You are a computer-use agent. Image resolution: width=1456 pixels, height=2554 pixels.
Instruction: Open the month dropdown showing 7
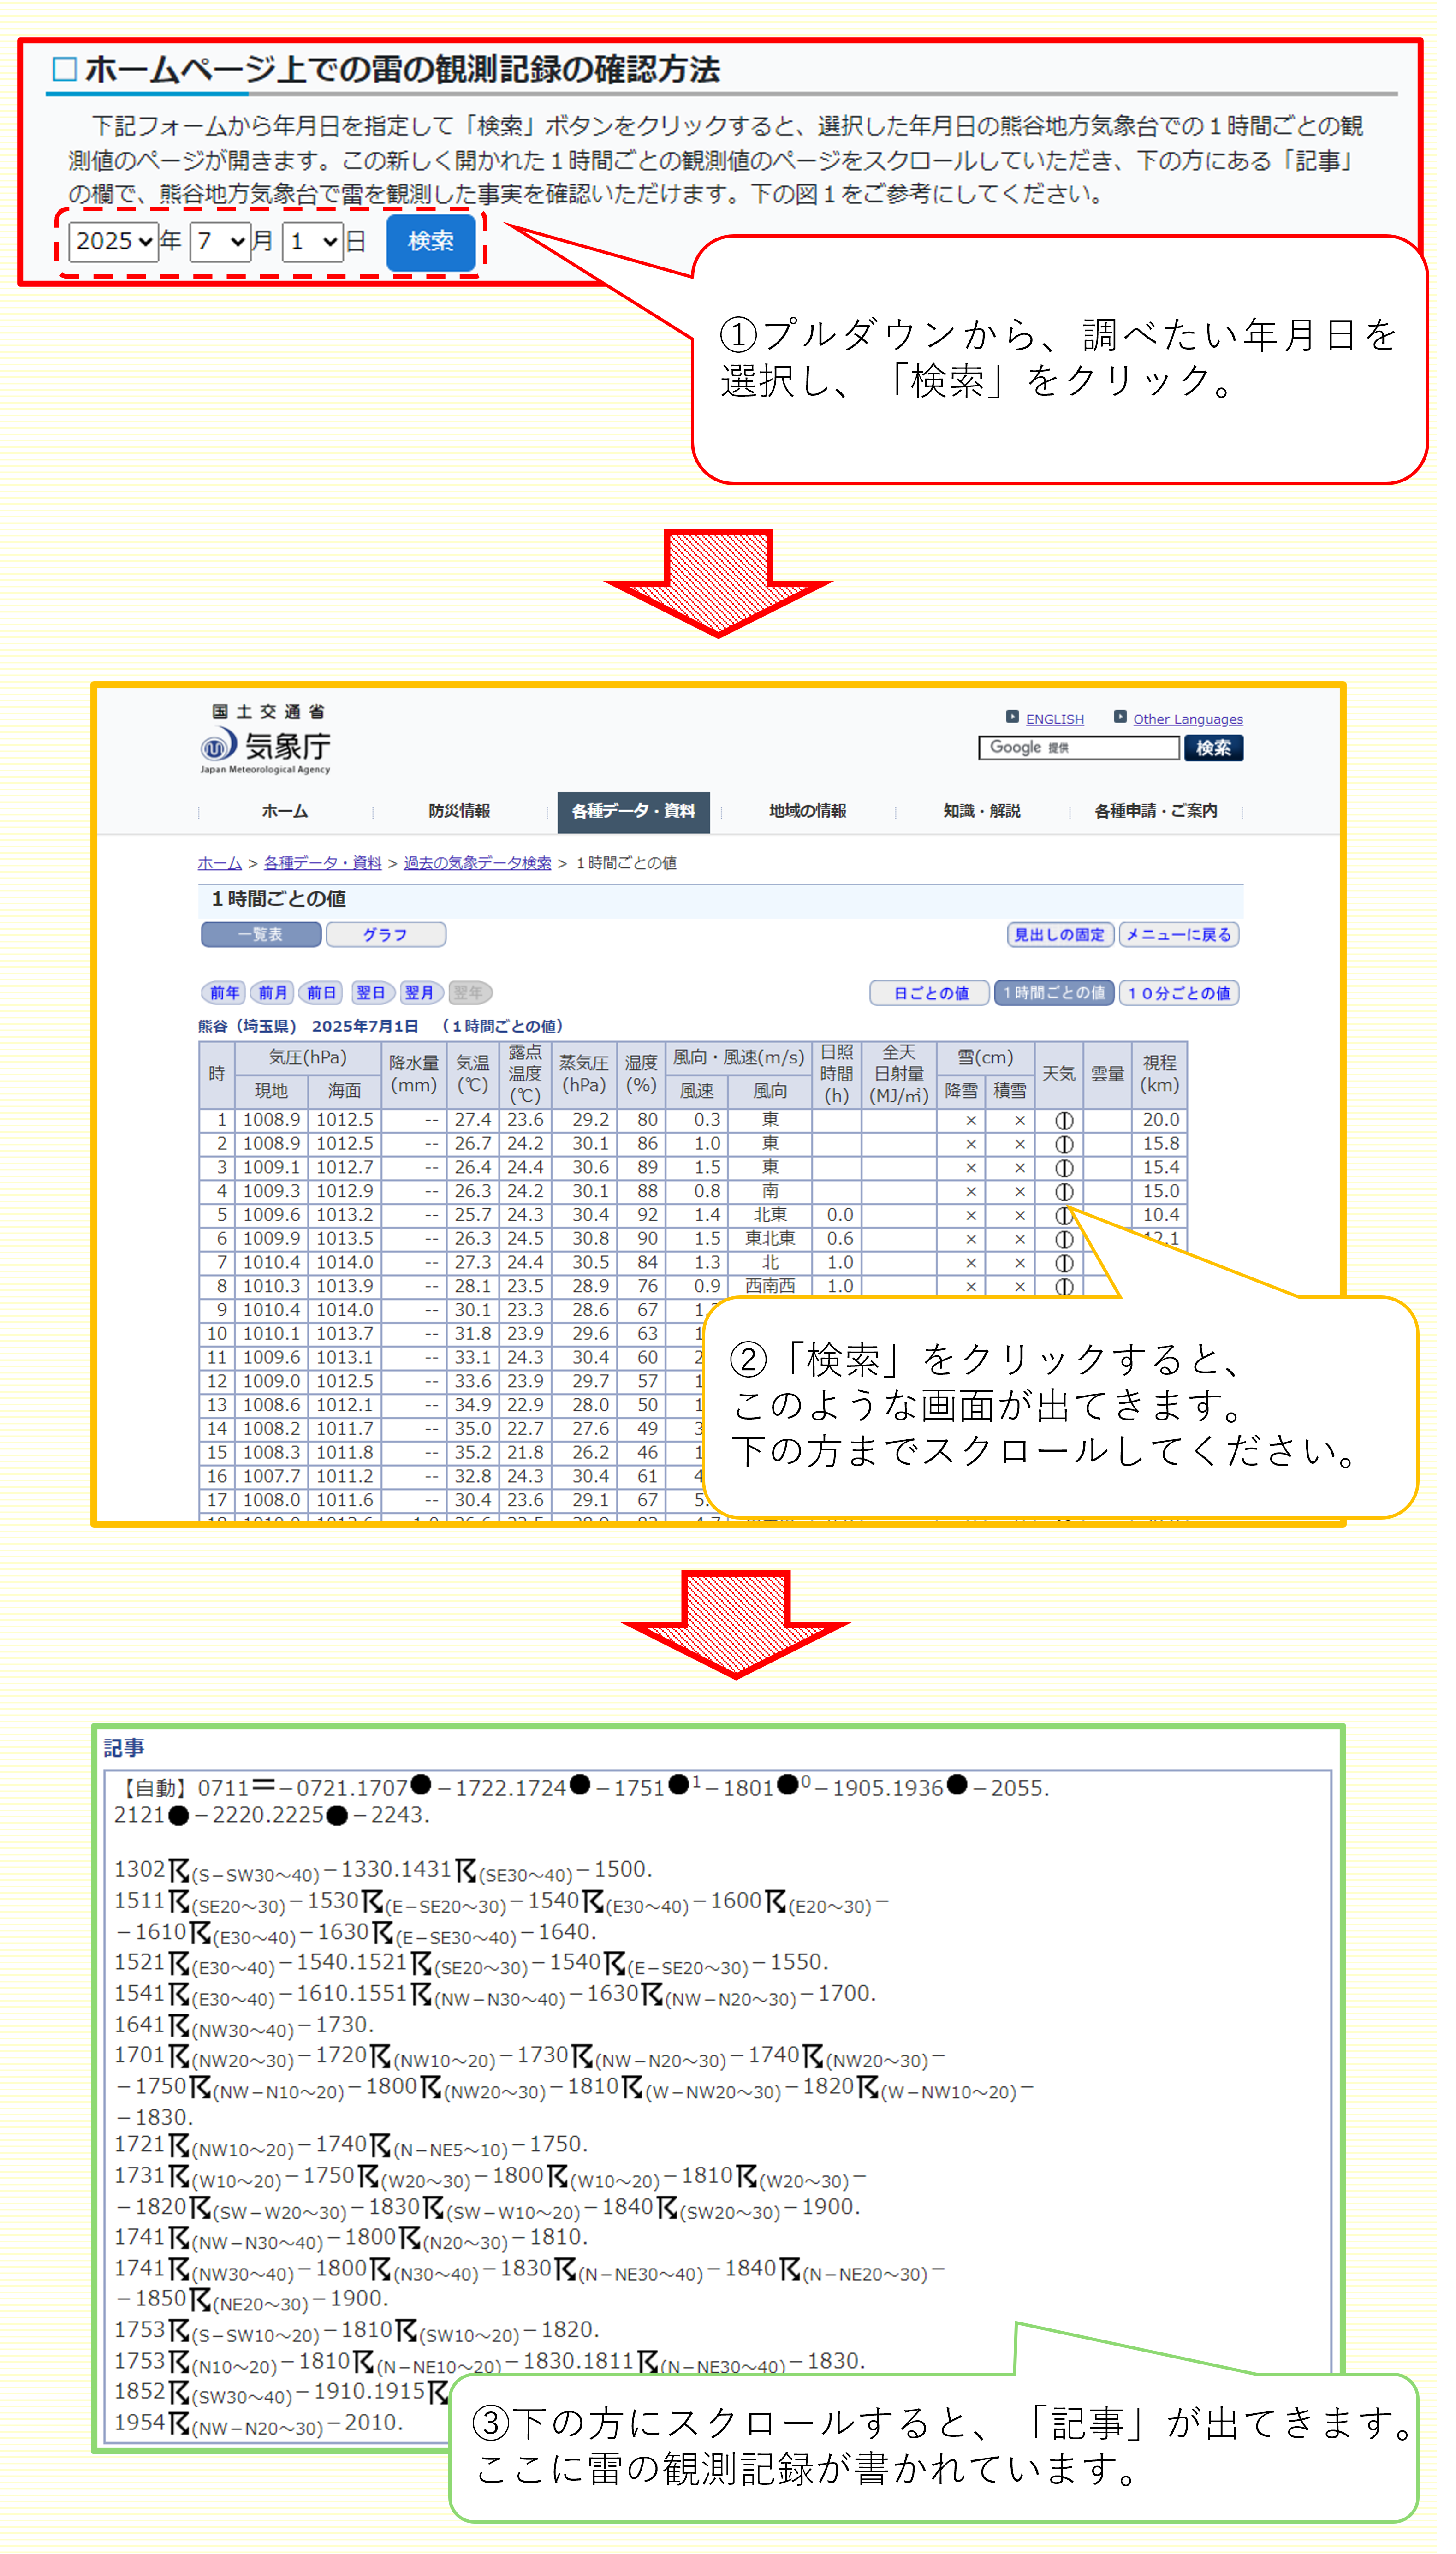pyautogui.click(x=220, y=242)
